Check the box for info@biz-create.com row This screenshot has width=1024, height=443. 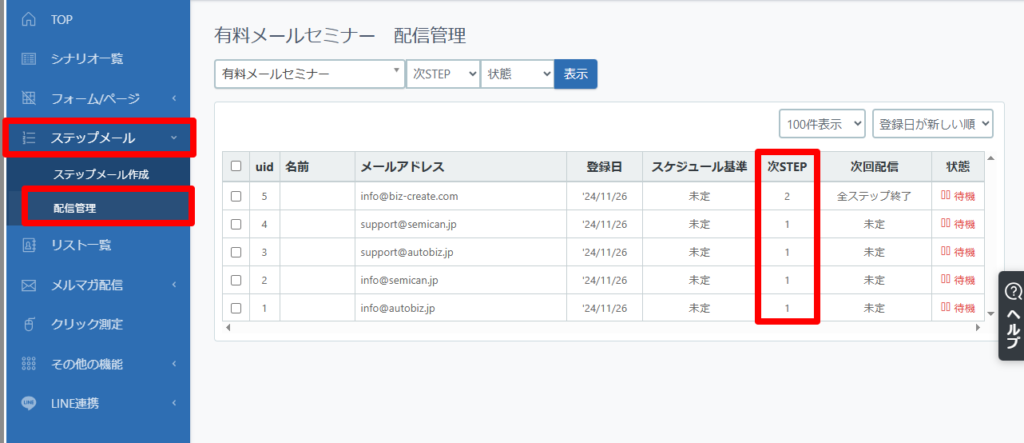[236, 196]
